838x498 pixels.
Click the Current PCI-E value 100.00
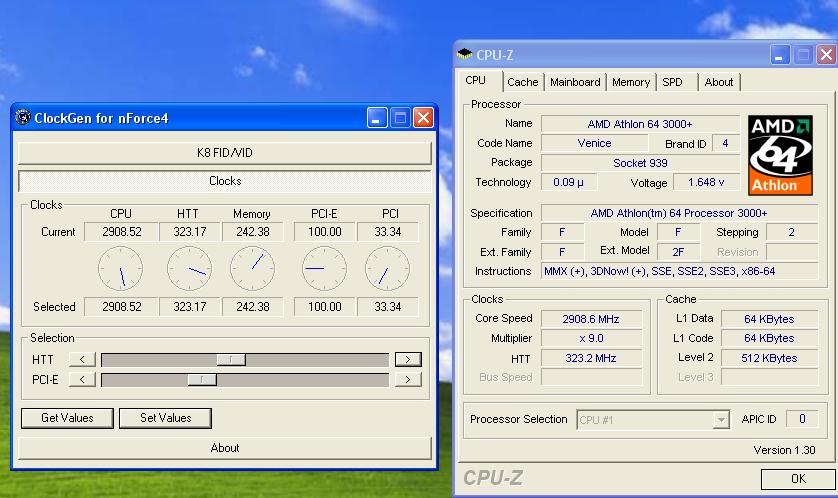[x=324, y=232]
